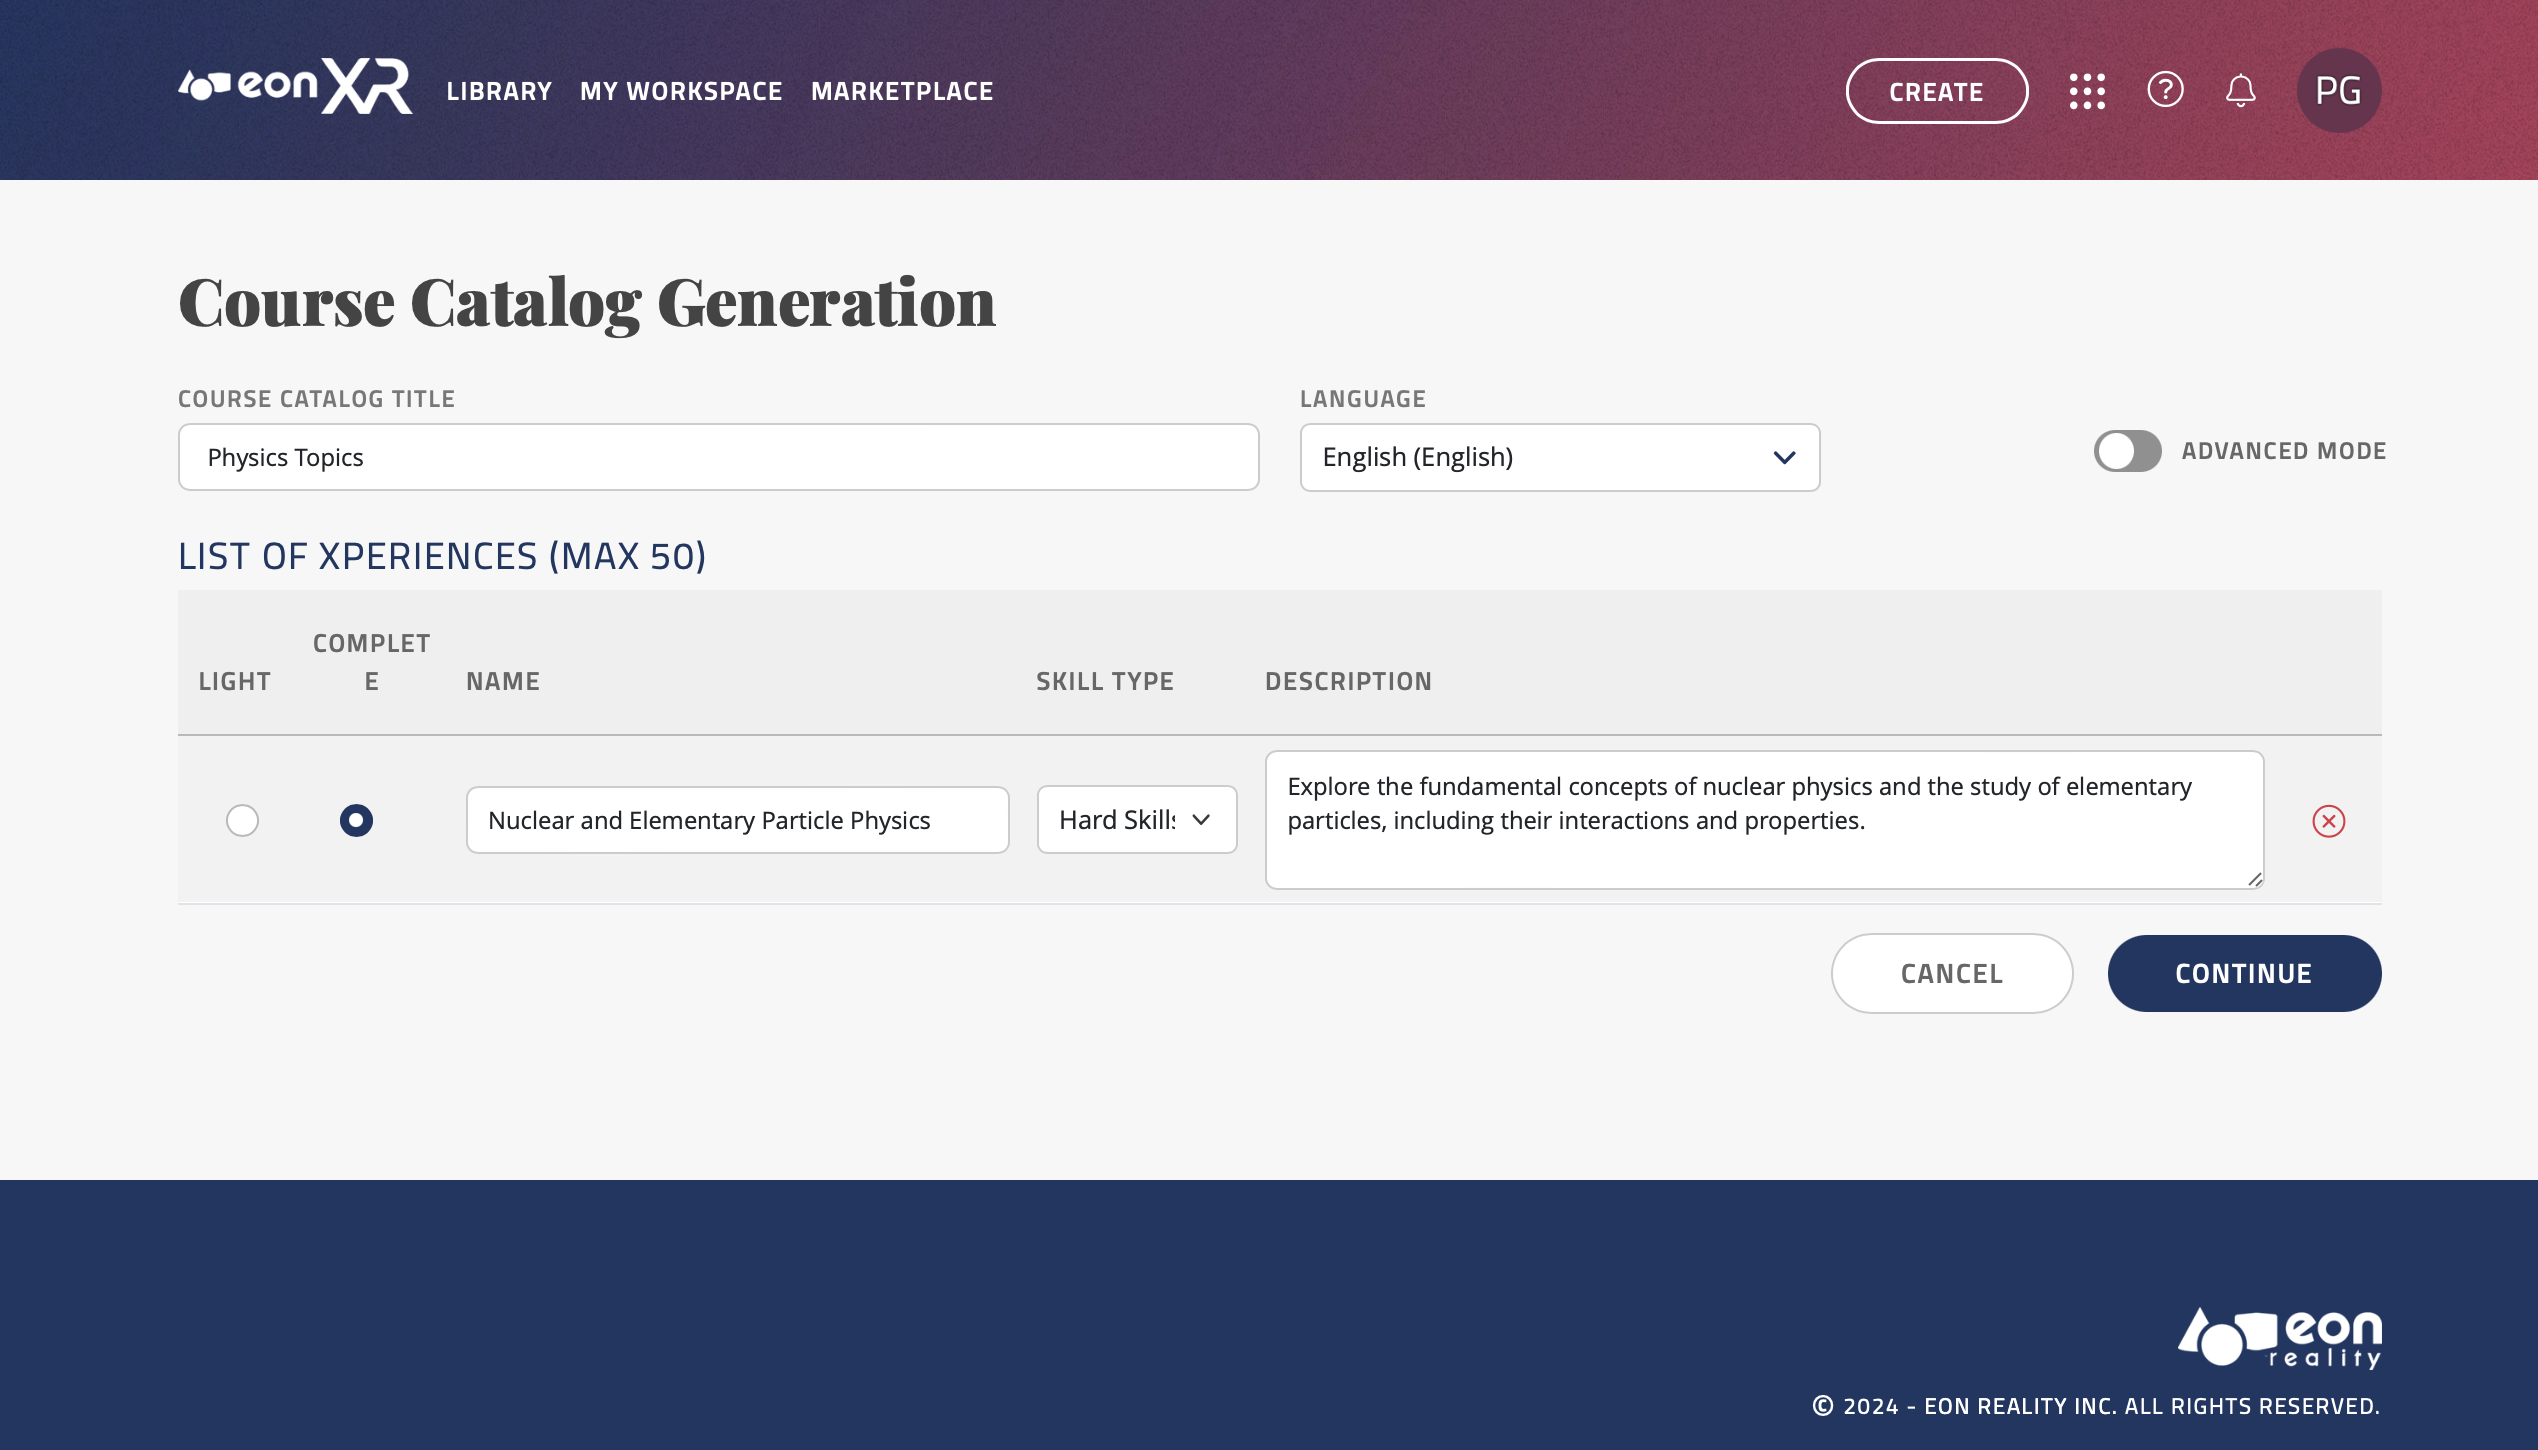The width and height of the screenshot is (2538, 1450).
Task: Click the COMPLETE column header
Action: click(371, 662)
